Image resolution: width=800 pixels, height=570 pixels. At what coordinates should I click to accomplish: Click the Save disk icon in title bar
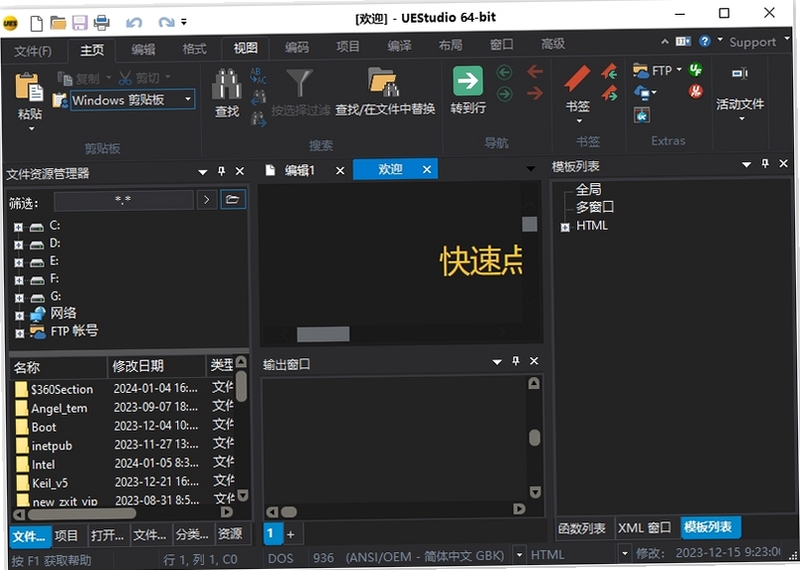(x=80, y=23)
